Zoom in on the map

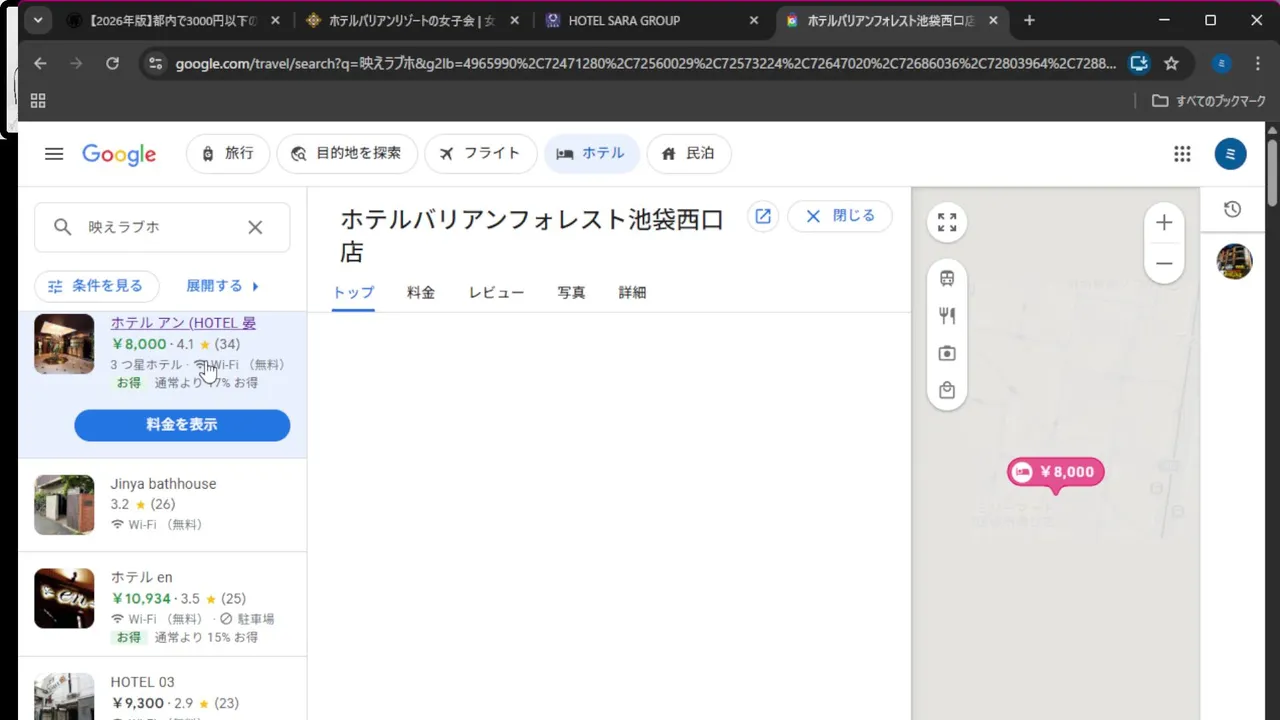coord(1164,223)
